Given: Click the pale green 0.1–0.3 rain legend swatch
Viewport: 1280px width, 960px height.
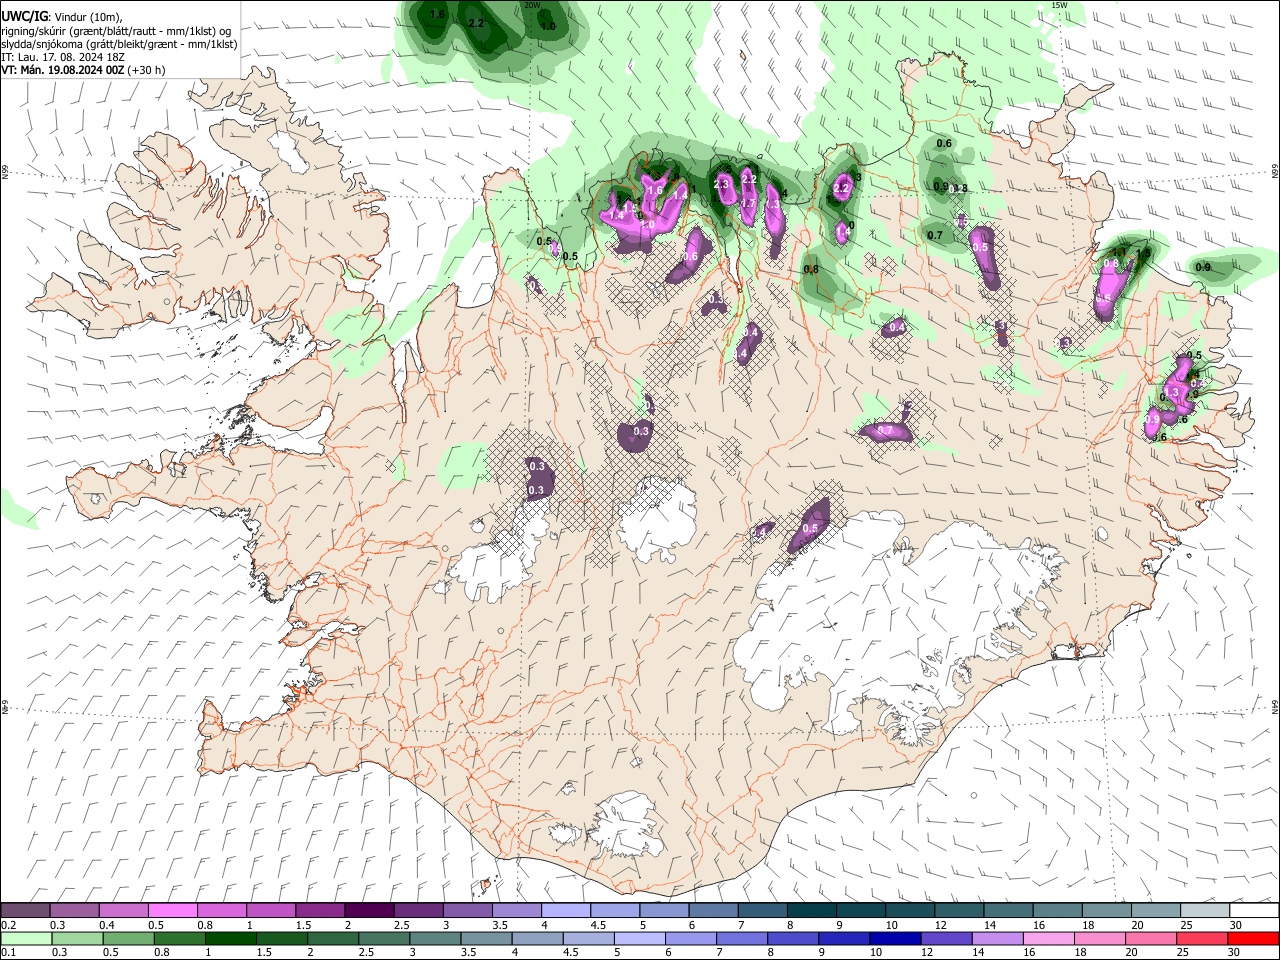Looking at the screenshot, I should point(26,939).
